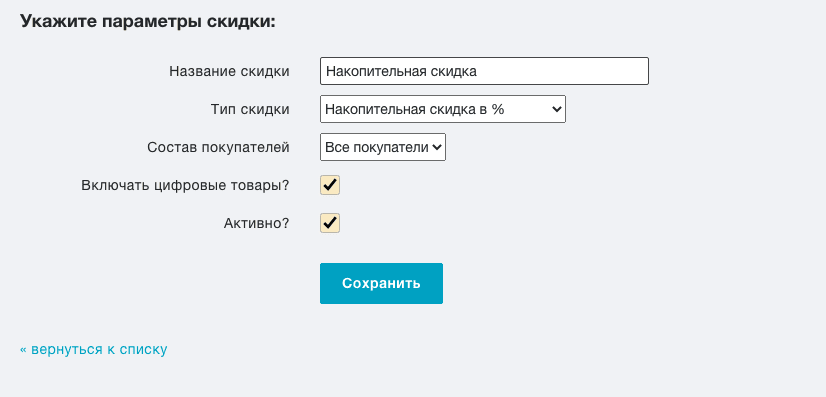
Task: Toggle the 'Активно?' checkbox
Action: [x=330, y=223]
